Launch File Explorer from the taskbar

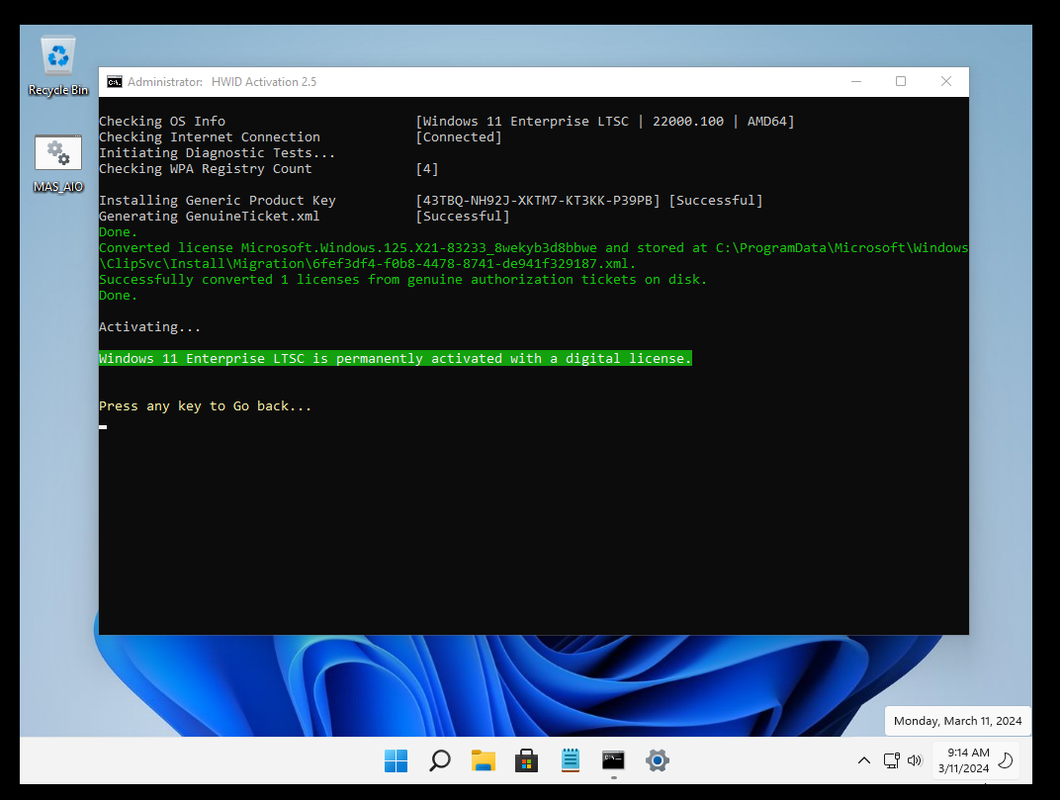(x=483, y=761)
